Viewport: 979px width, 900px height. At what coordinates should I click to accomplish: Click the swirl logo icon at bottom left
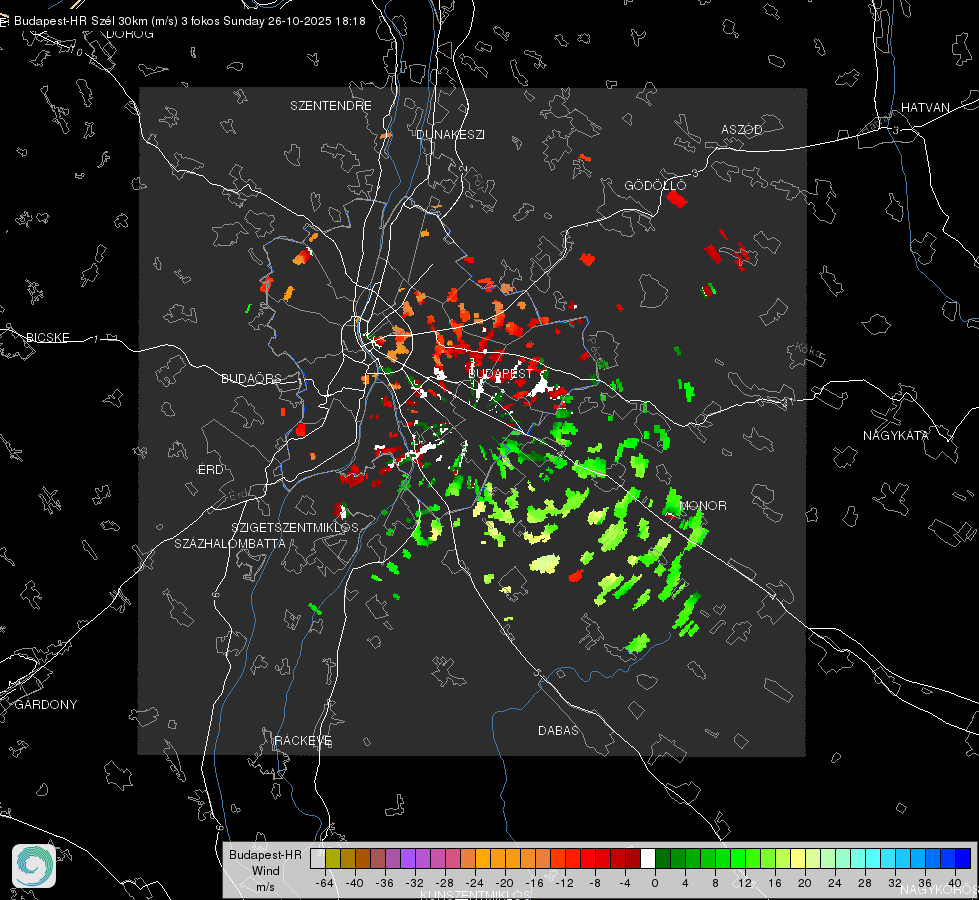34,866
